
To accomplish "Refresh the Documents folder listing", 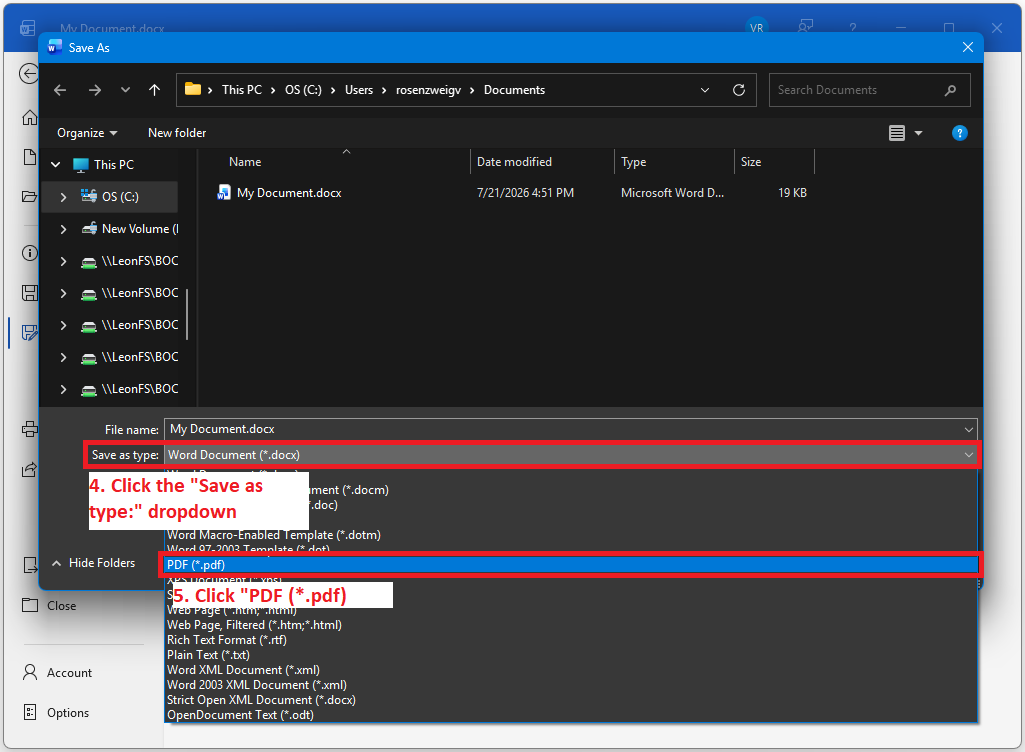I will pyautogui.click(x=739, y=90).
